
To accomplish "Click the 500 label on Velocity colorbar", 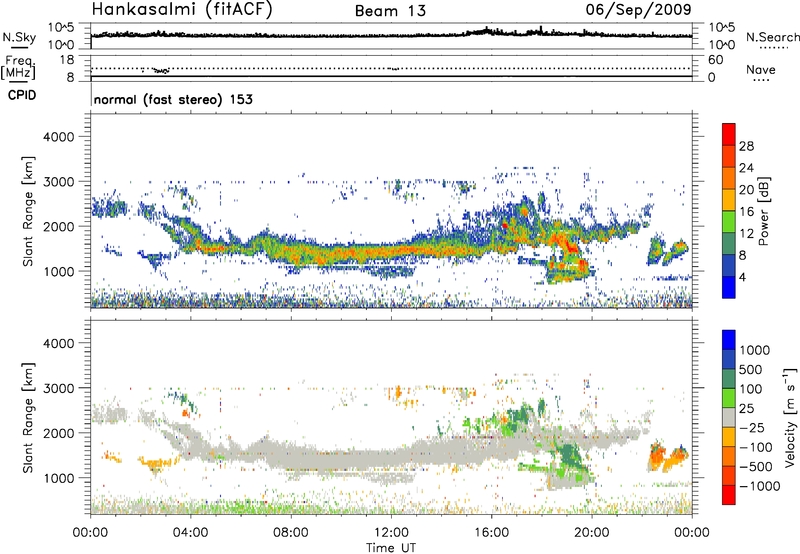I will (x=753, y=369).
